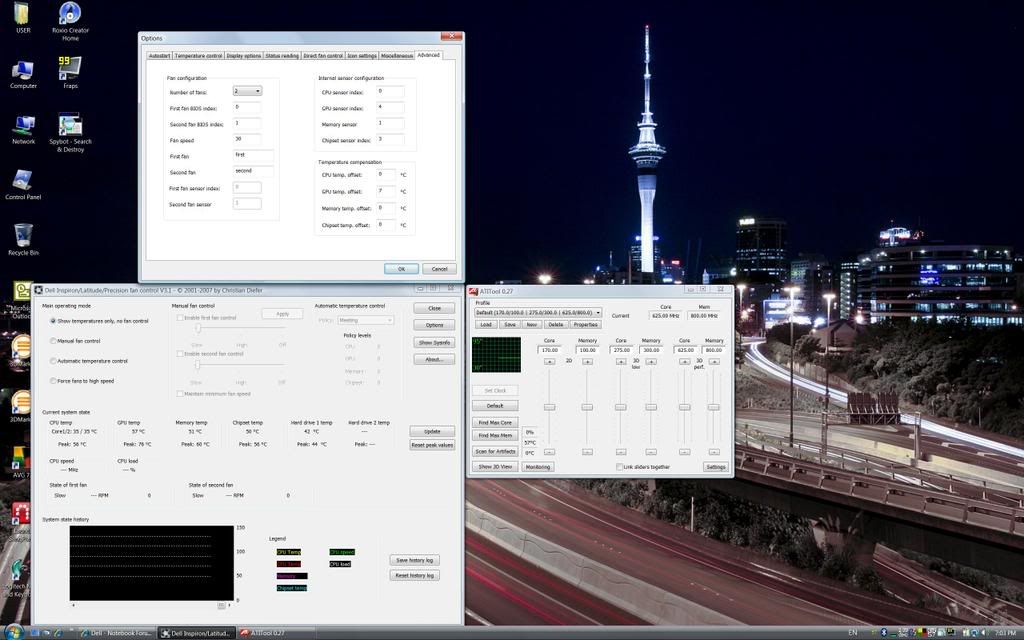The height and width of the screenshot is (640, 1024).
Task: Select the Manual fan control mode
Action: [53, 341]
